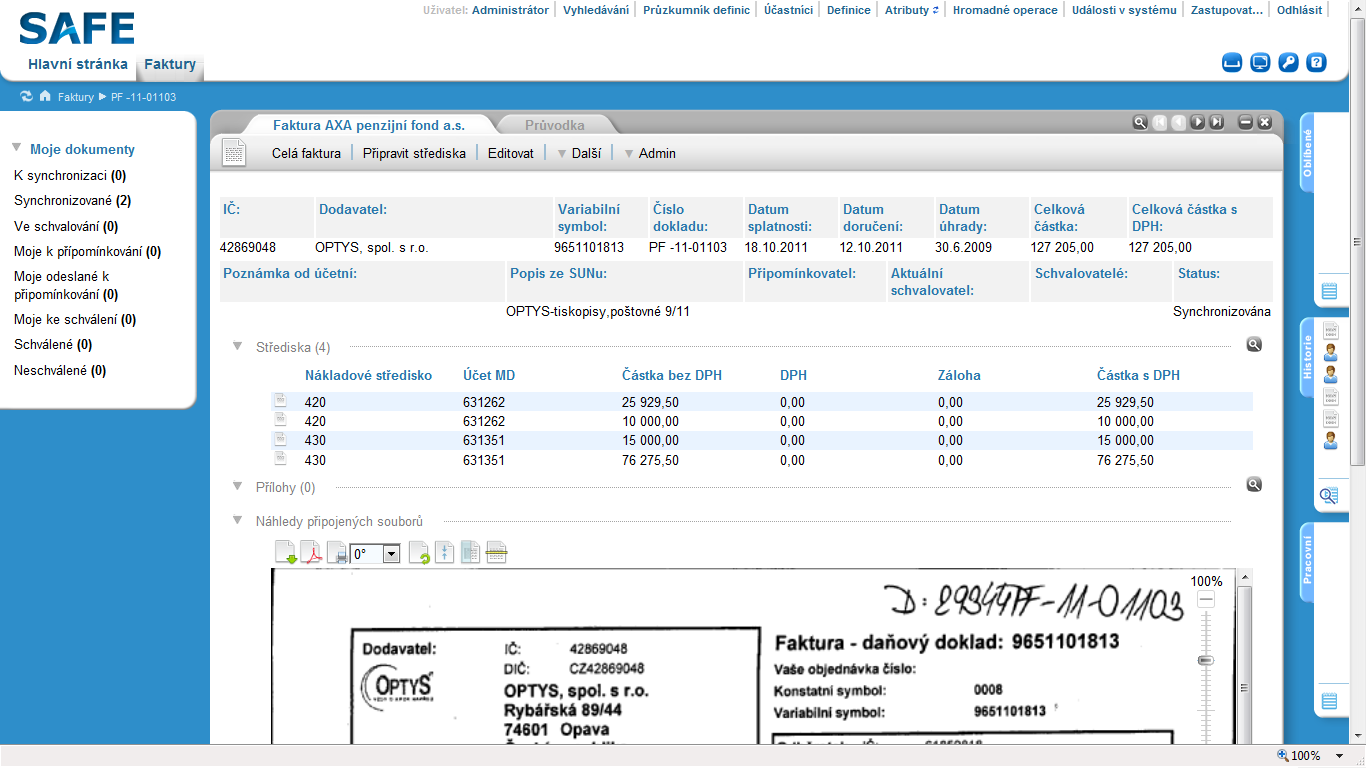Open rotation angle 0° dropdown
This screenshot has width=1366, height=768.
pos(391,553)
